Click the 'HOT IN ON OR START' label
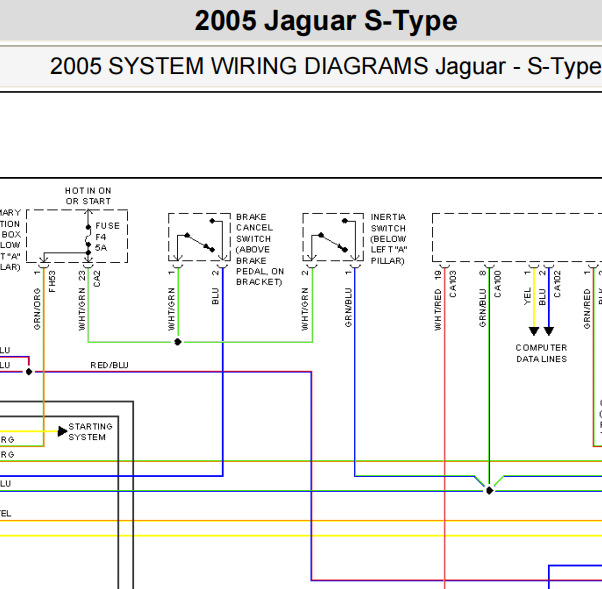The image size is (602, 589). 88,196
